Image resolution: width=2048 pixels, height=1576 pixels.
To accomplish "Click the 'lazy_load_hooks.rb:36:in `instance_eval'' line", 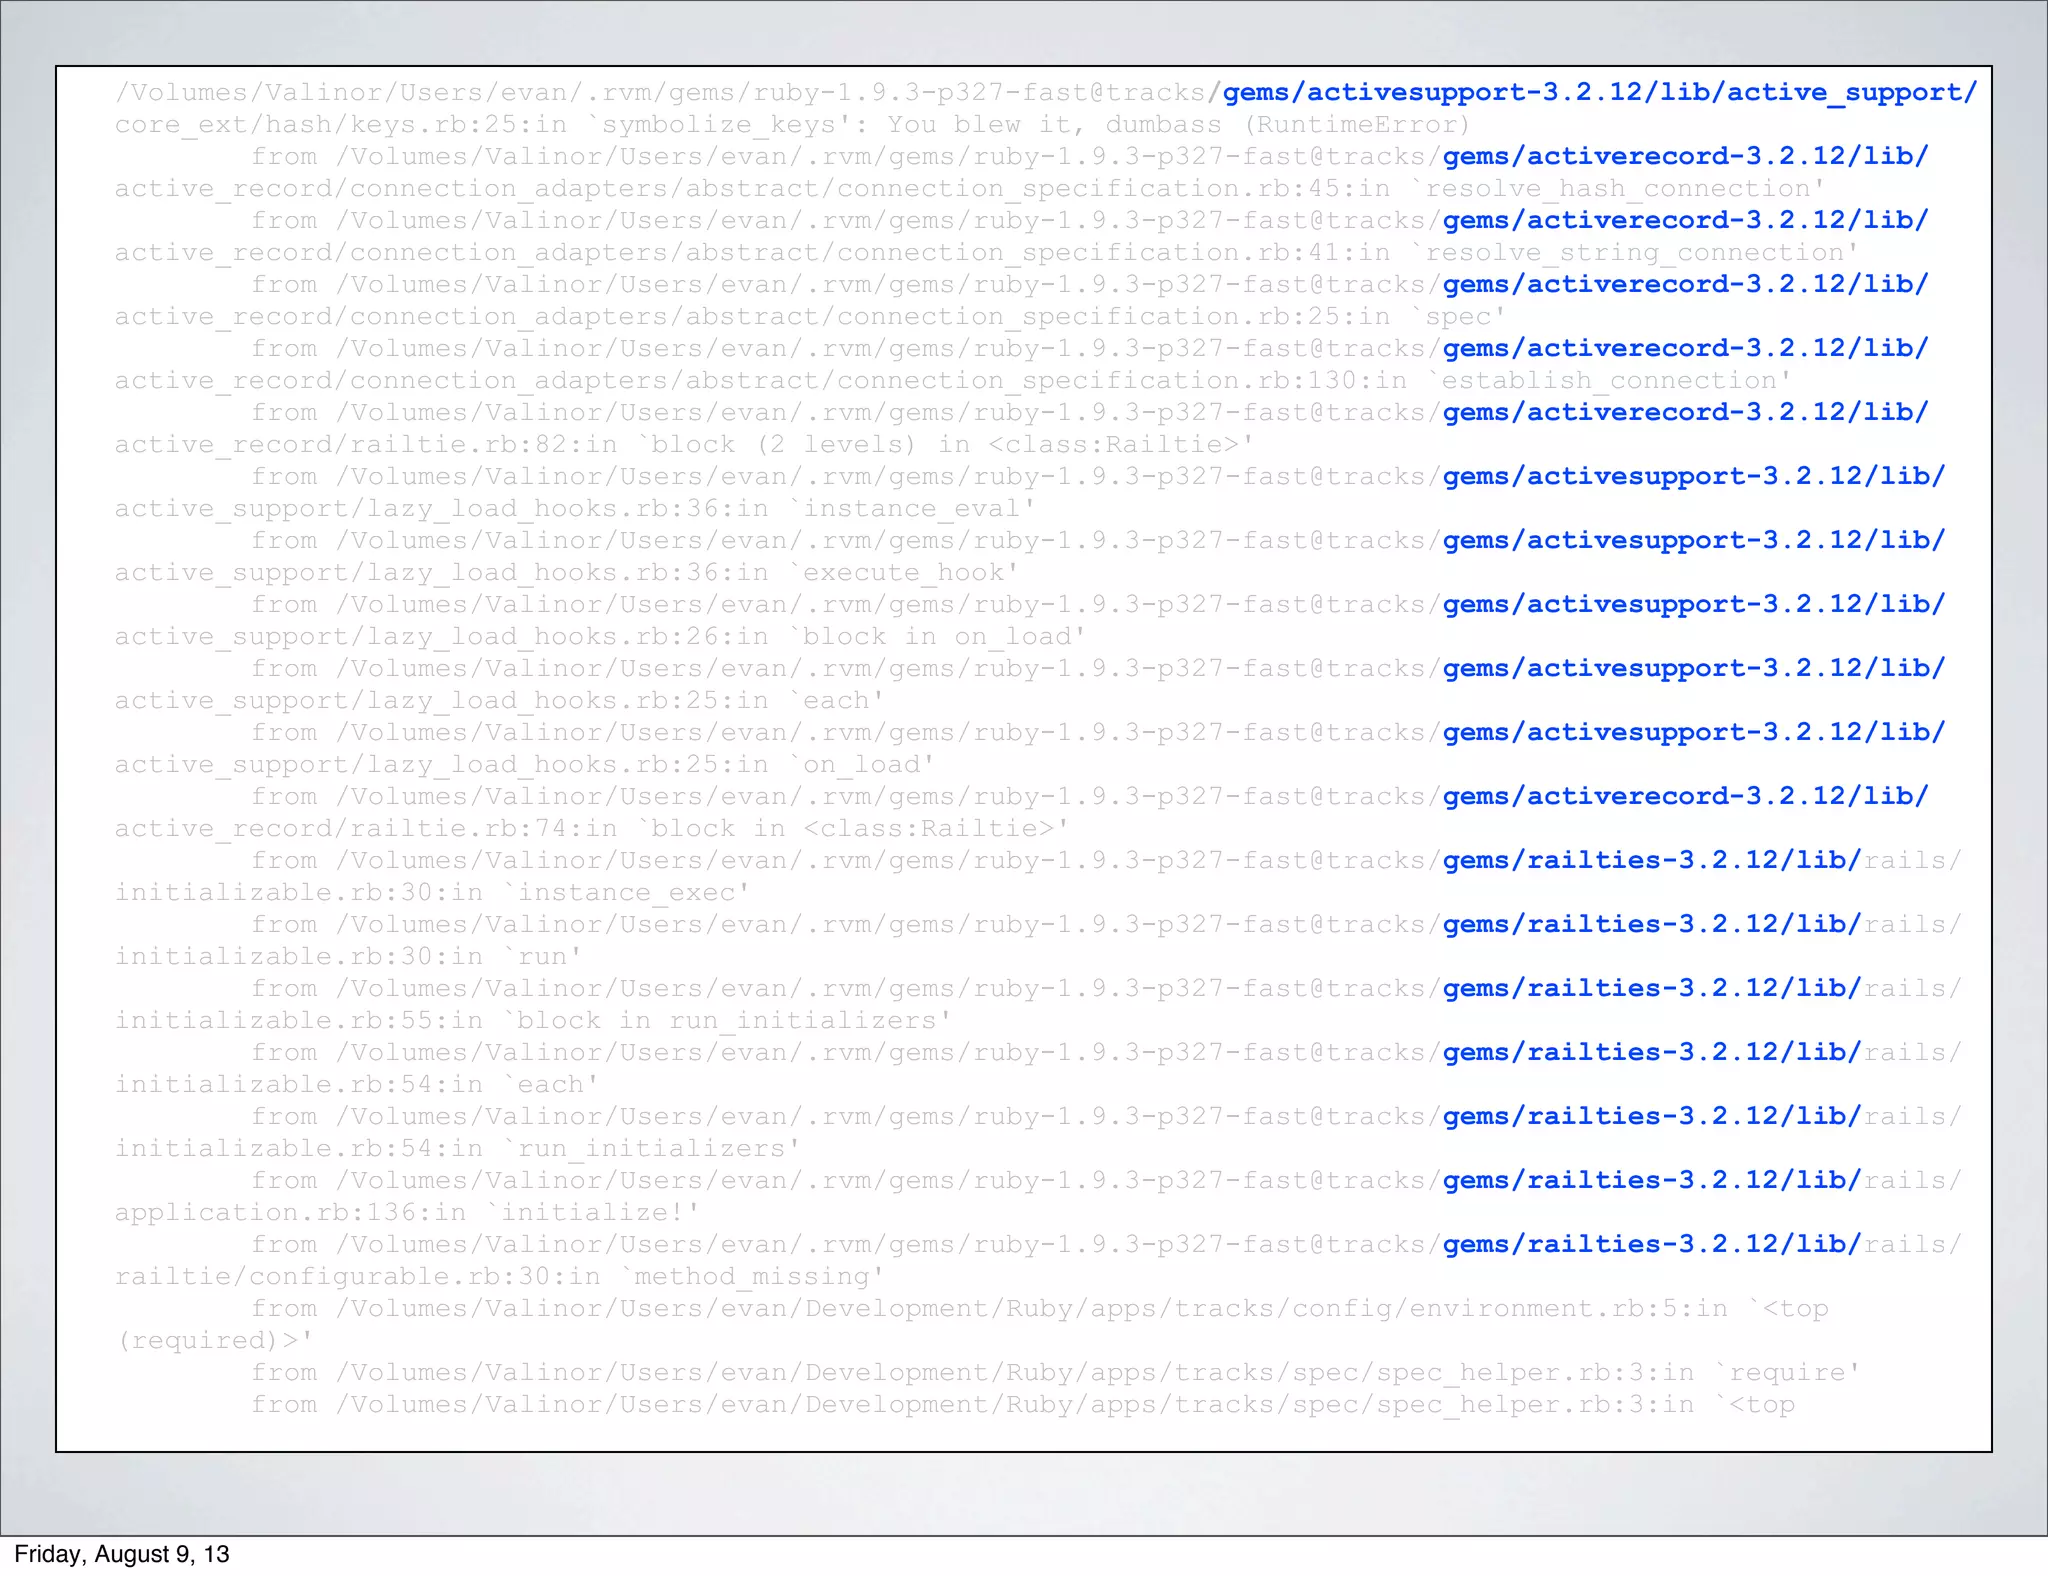I will (575, 508).
